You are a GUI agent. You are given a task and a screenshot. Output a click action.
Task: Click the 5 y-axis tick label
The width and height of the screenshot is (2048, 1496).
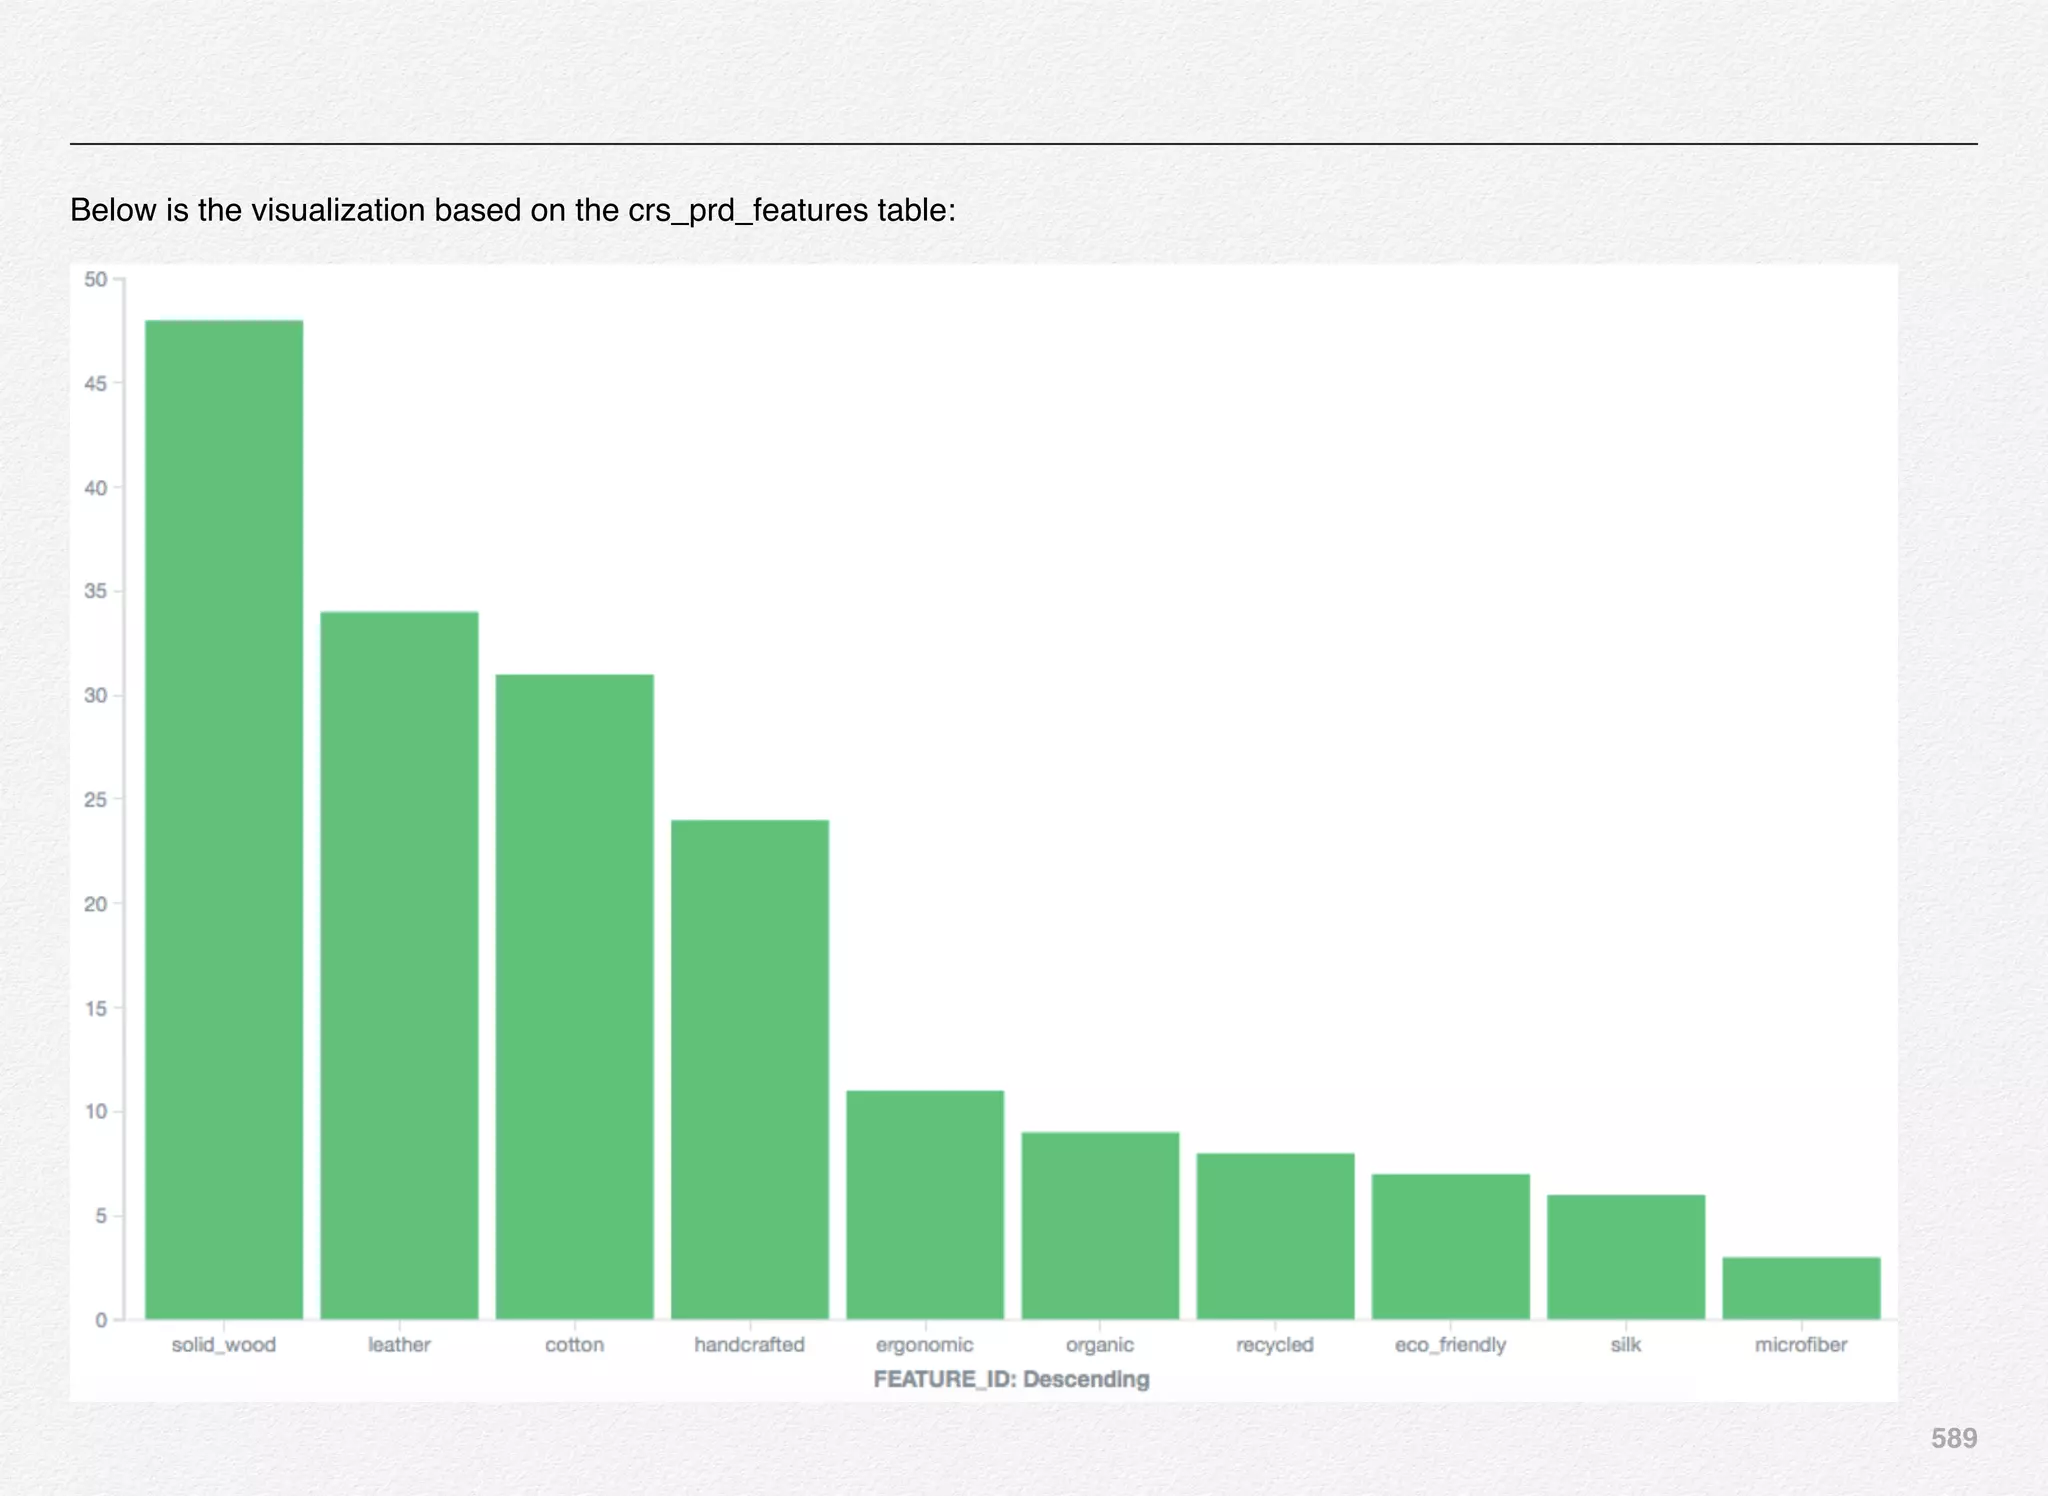[101, 1216]
